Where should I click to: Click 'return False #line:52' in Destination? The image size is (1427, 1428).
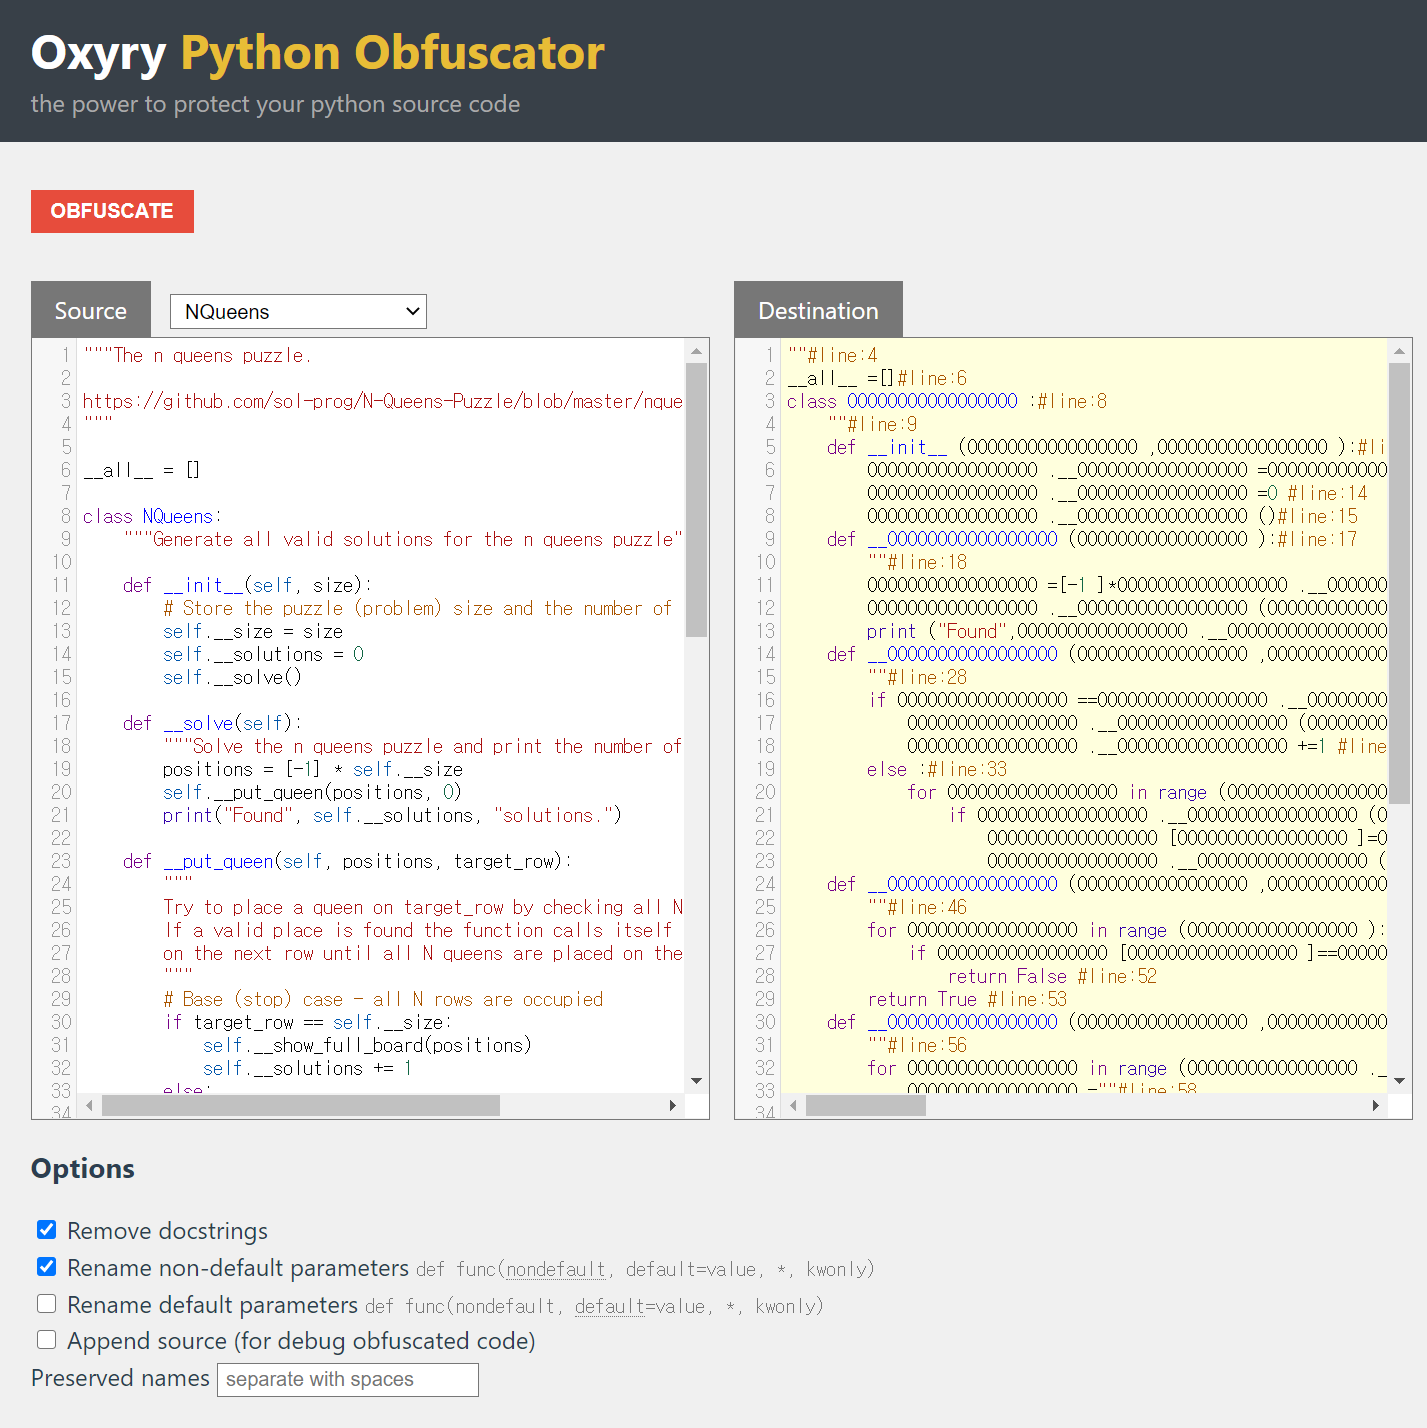[x=1052, y=976]
